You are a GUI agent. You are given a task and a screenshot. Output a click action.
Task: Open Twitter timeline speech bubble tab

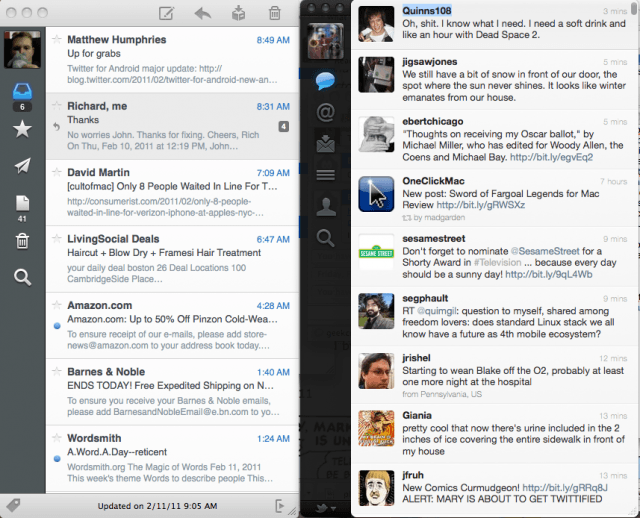pos(325,81)
